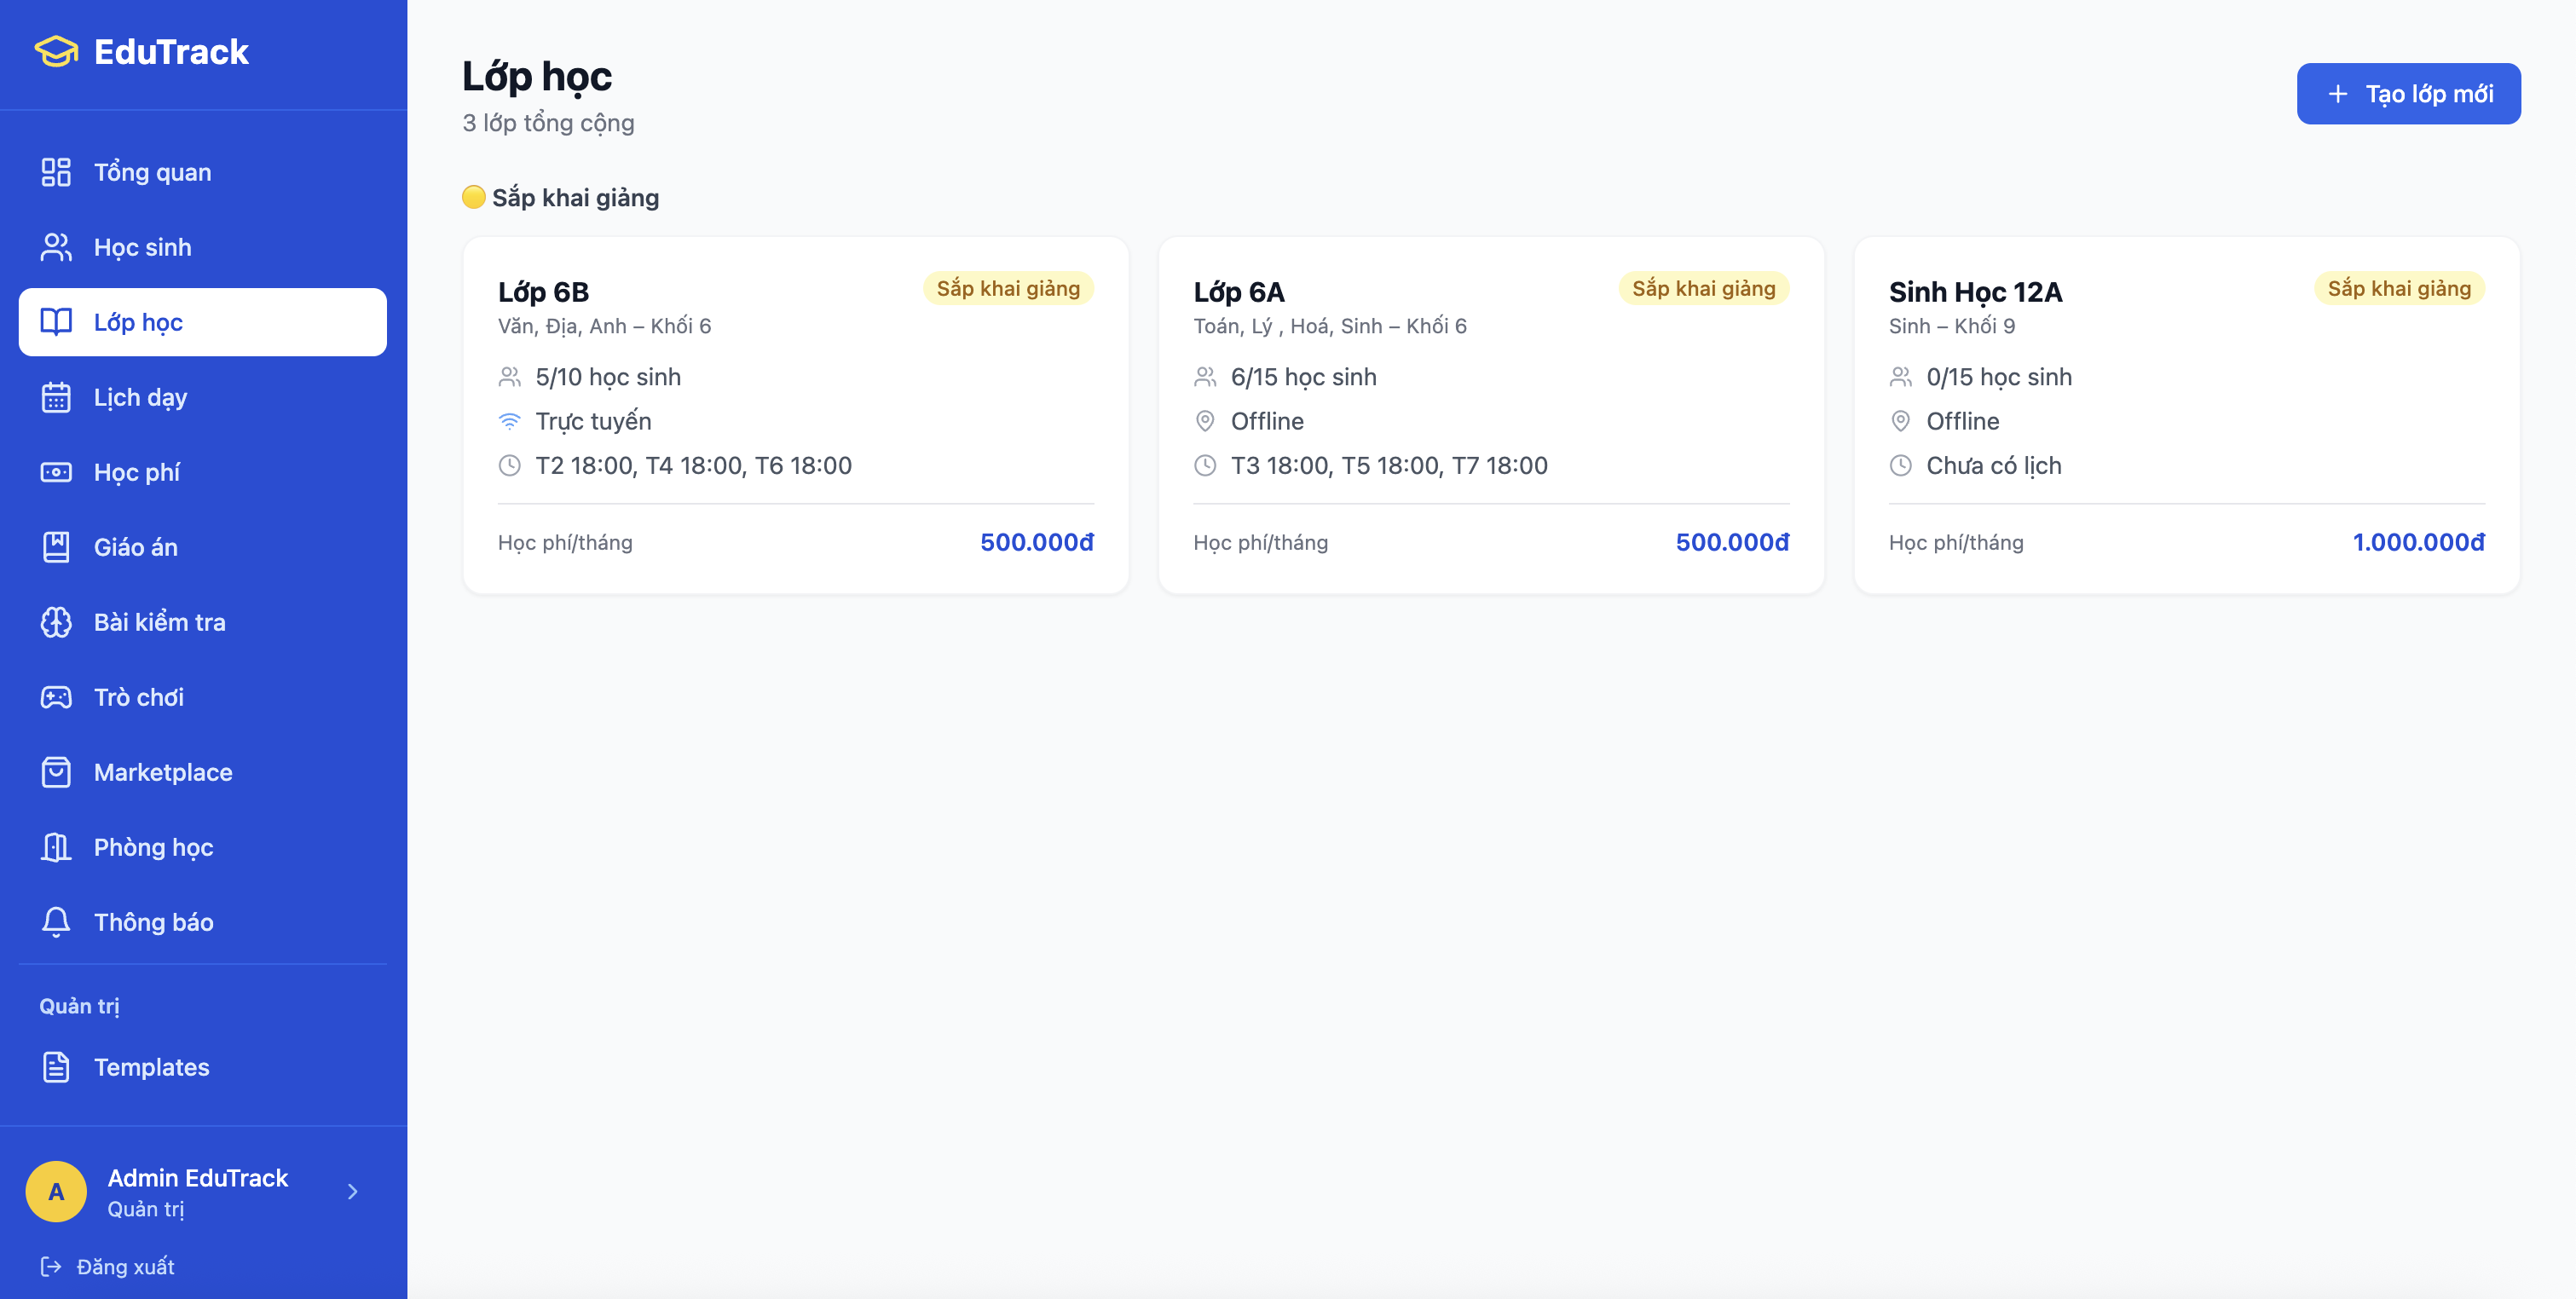Screen dimensions: 2576x1299
Task: Expand Admin EduTrack profile chevron
Action: (352, 1191)
